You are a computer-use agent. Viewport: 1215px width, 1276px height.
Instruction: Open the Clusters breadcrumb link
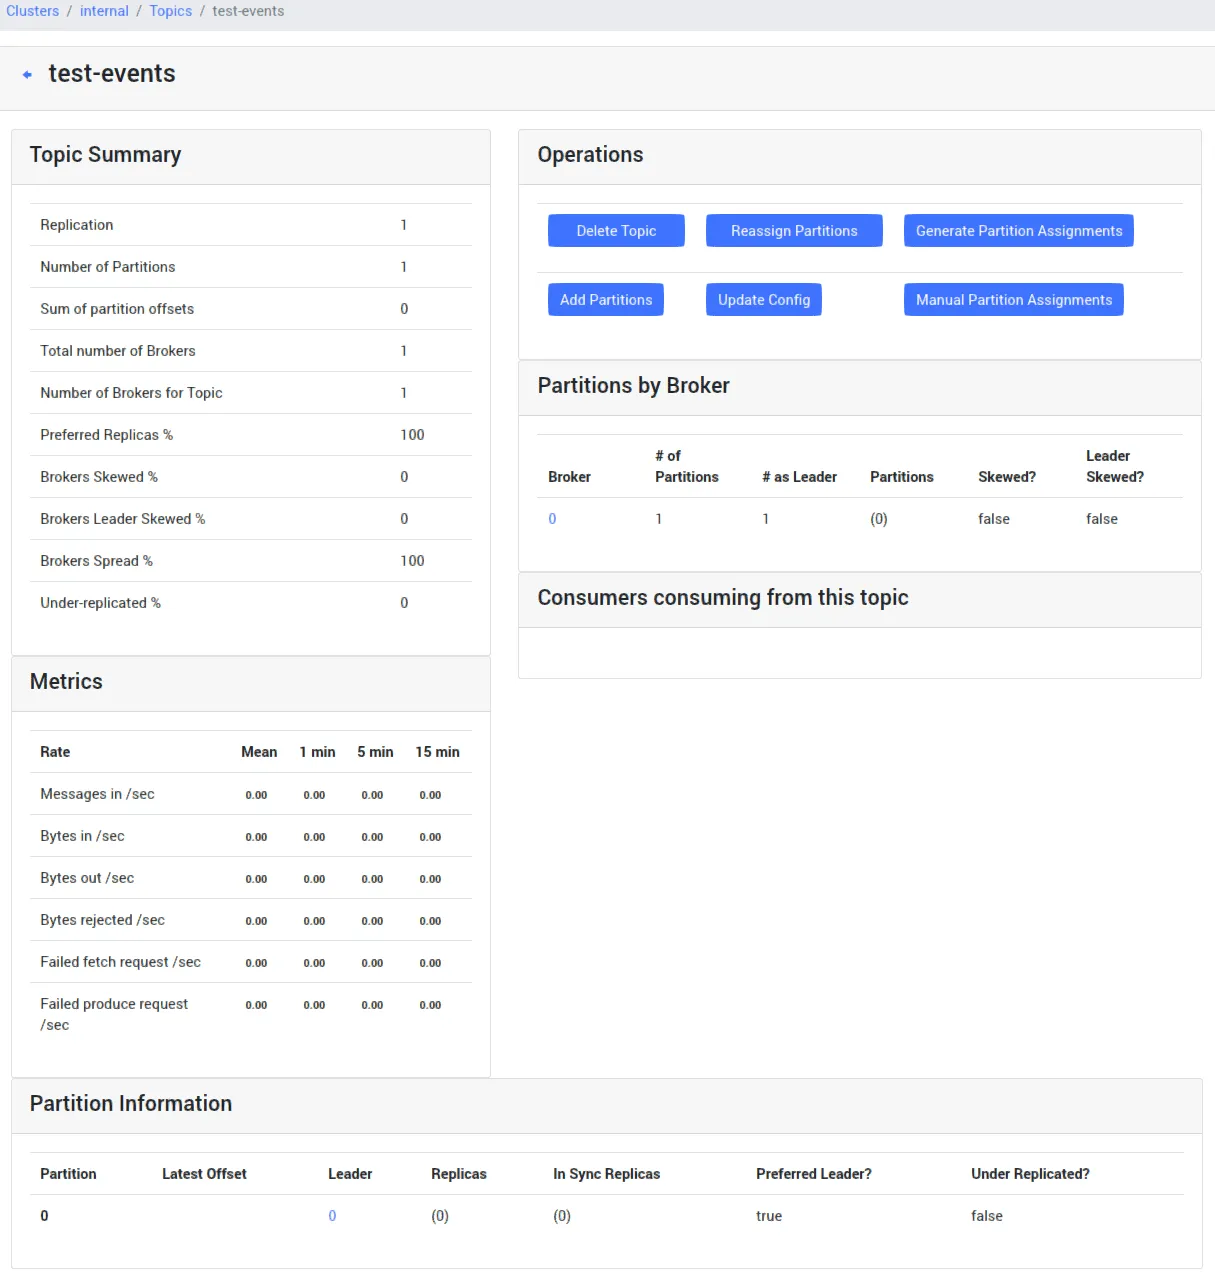[x=33, y=11]
